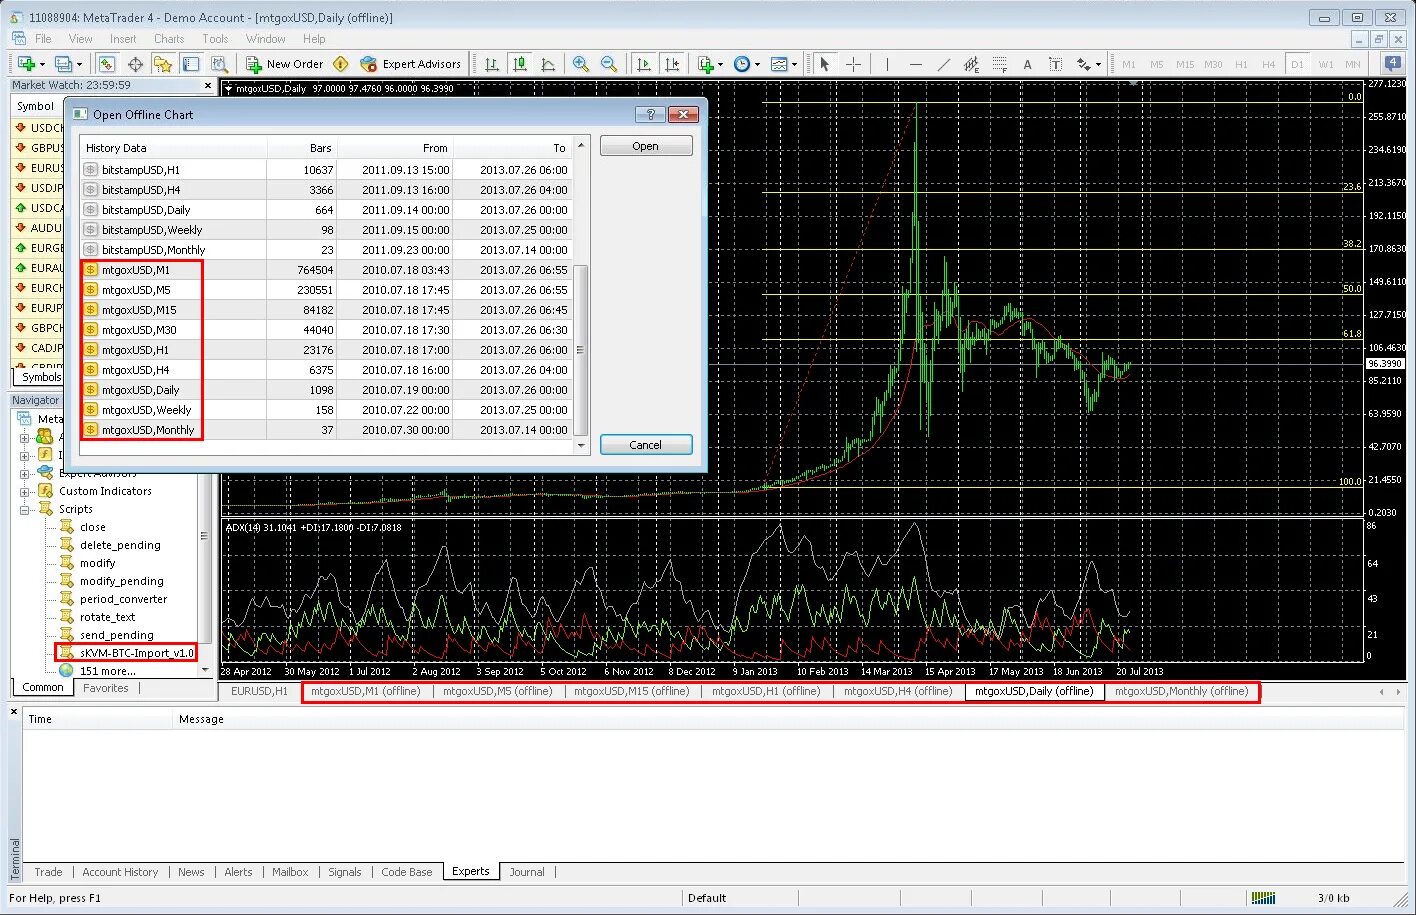Switch to the mtgoxUSD,M1 (offline) chart tab
The height and width of the screenshot is (915, 1416).
point(366,691)
